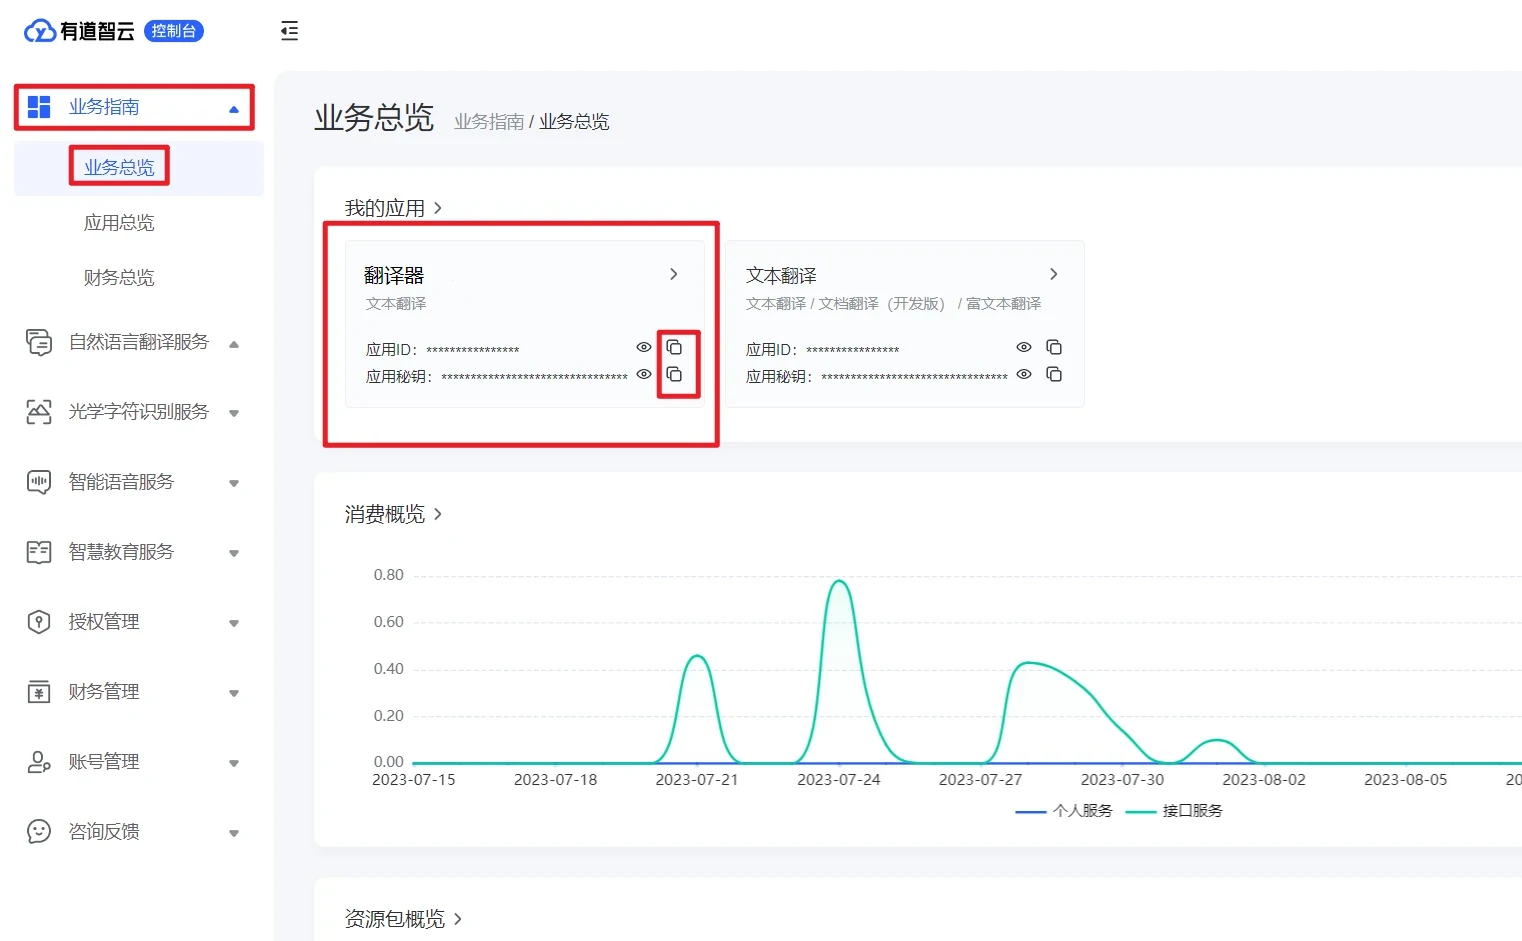
Task: Copy the 应用ID of 翻译器 app
Action: (x=676, y=347)
